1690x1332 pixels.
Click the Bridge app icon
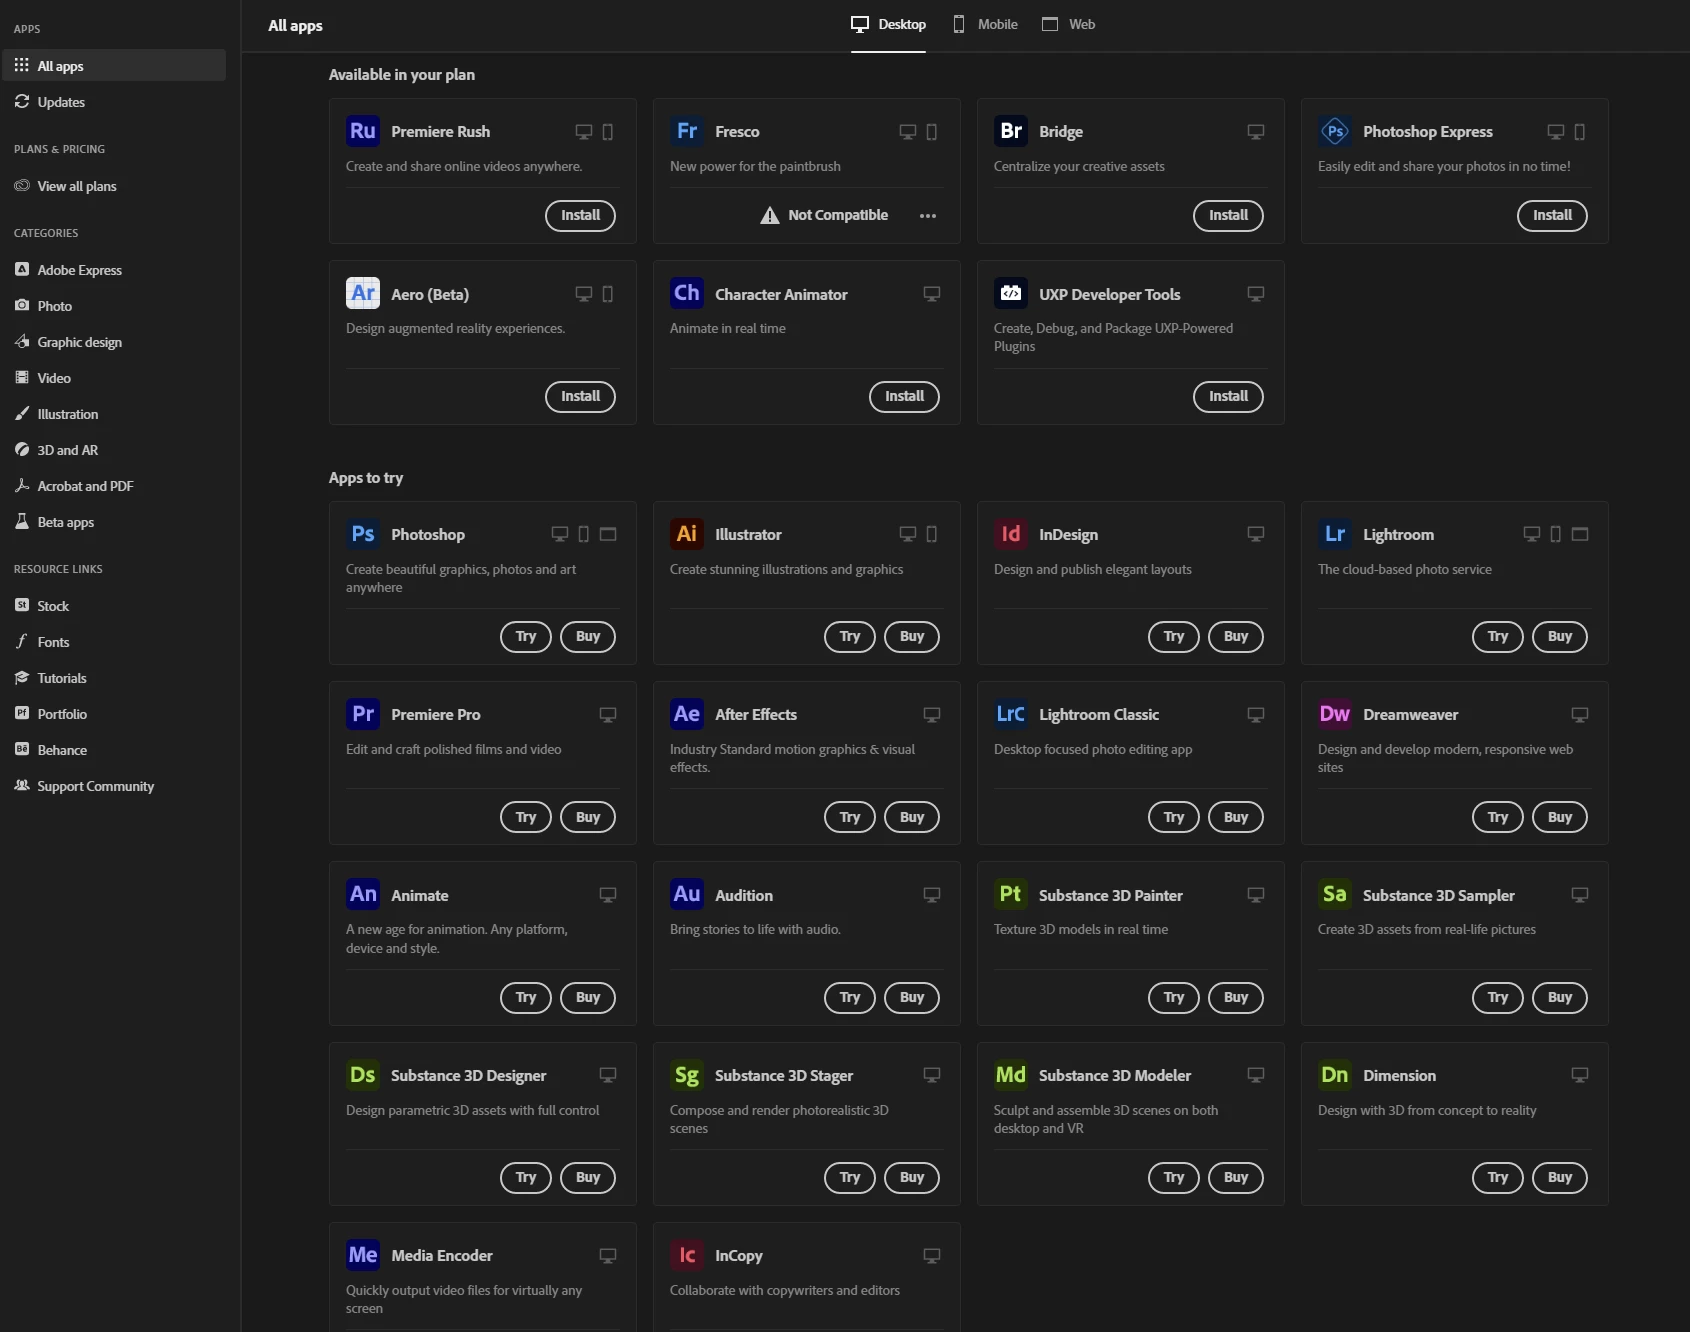pos(1011,131)
